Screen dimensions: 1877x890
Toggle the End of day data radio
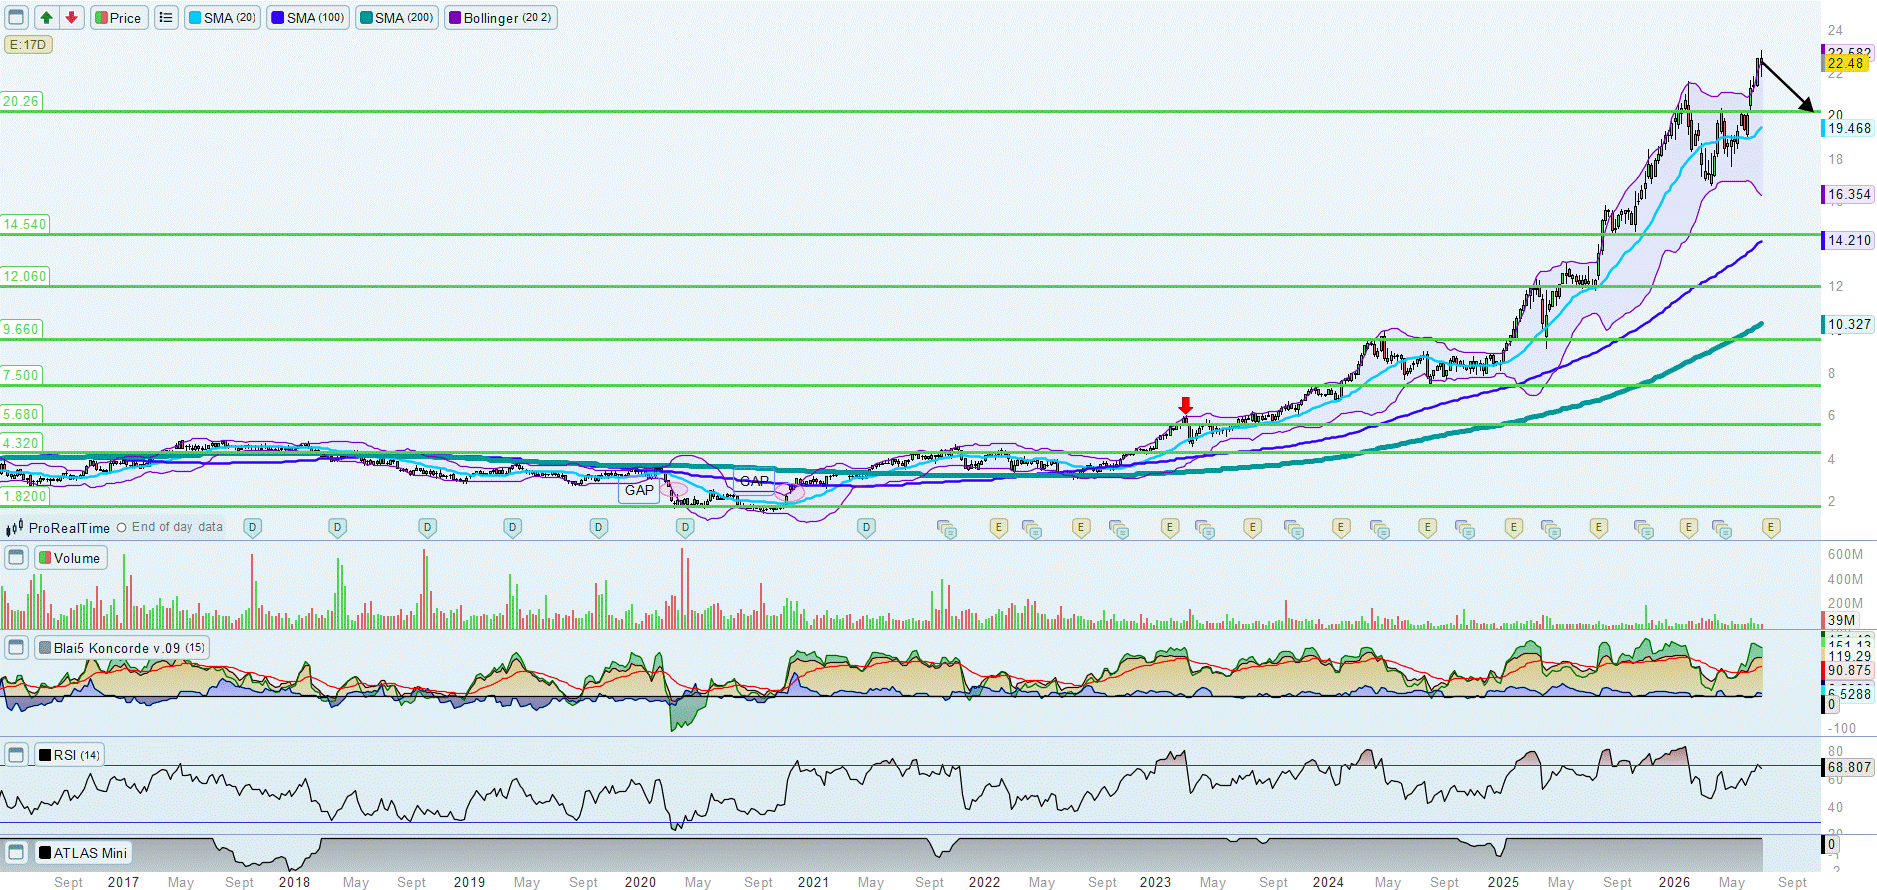pos(122,527)
